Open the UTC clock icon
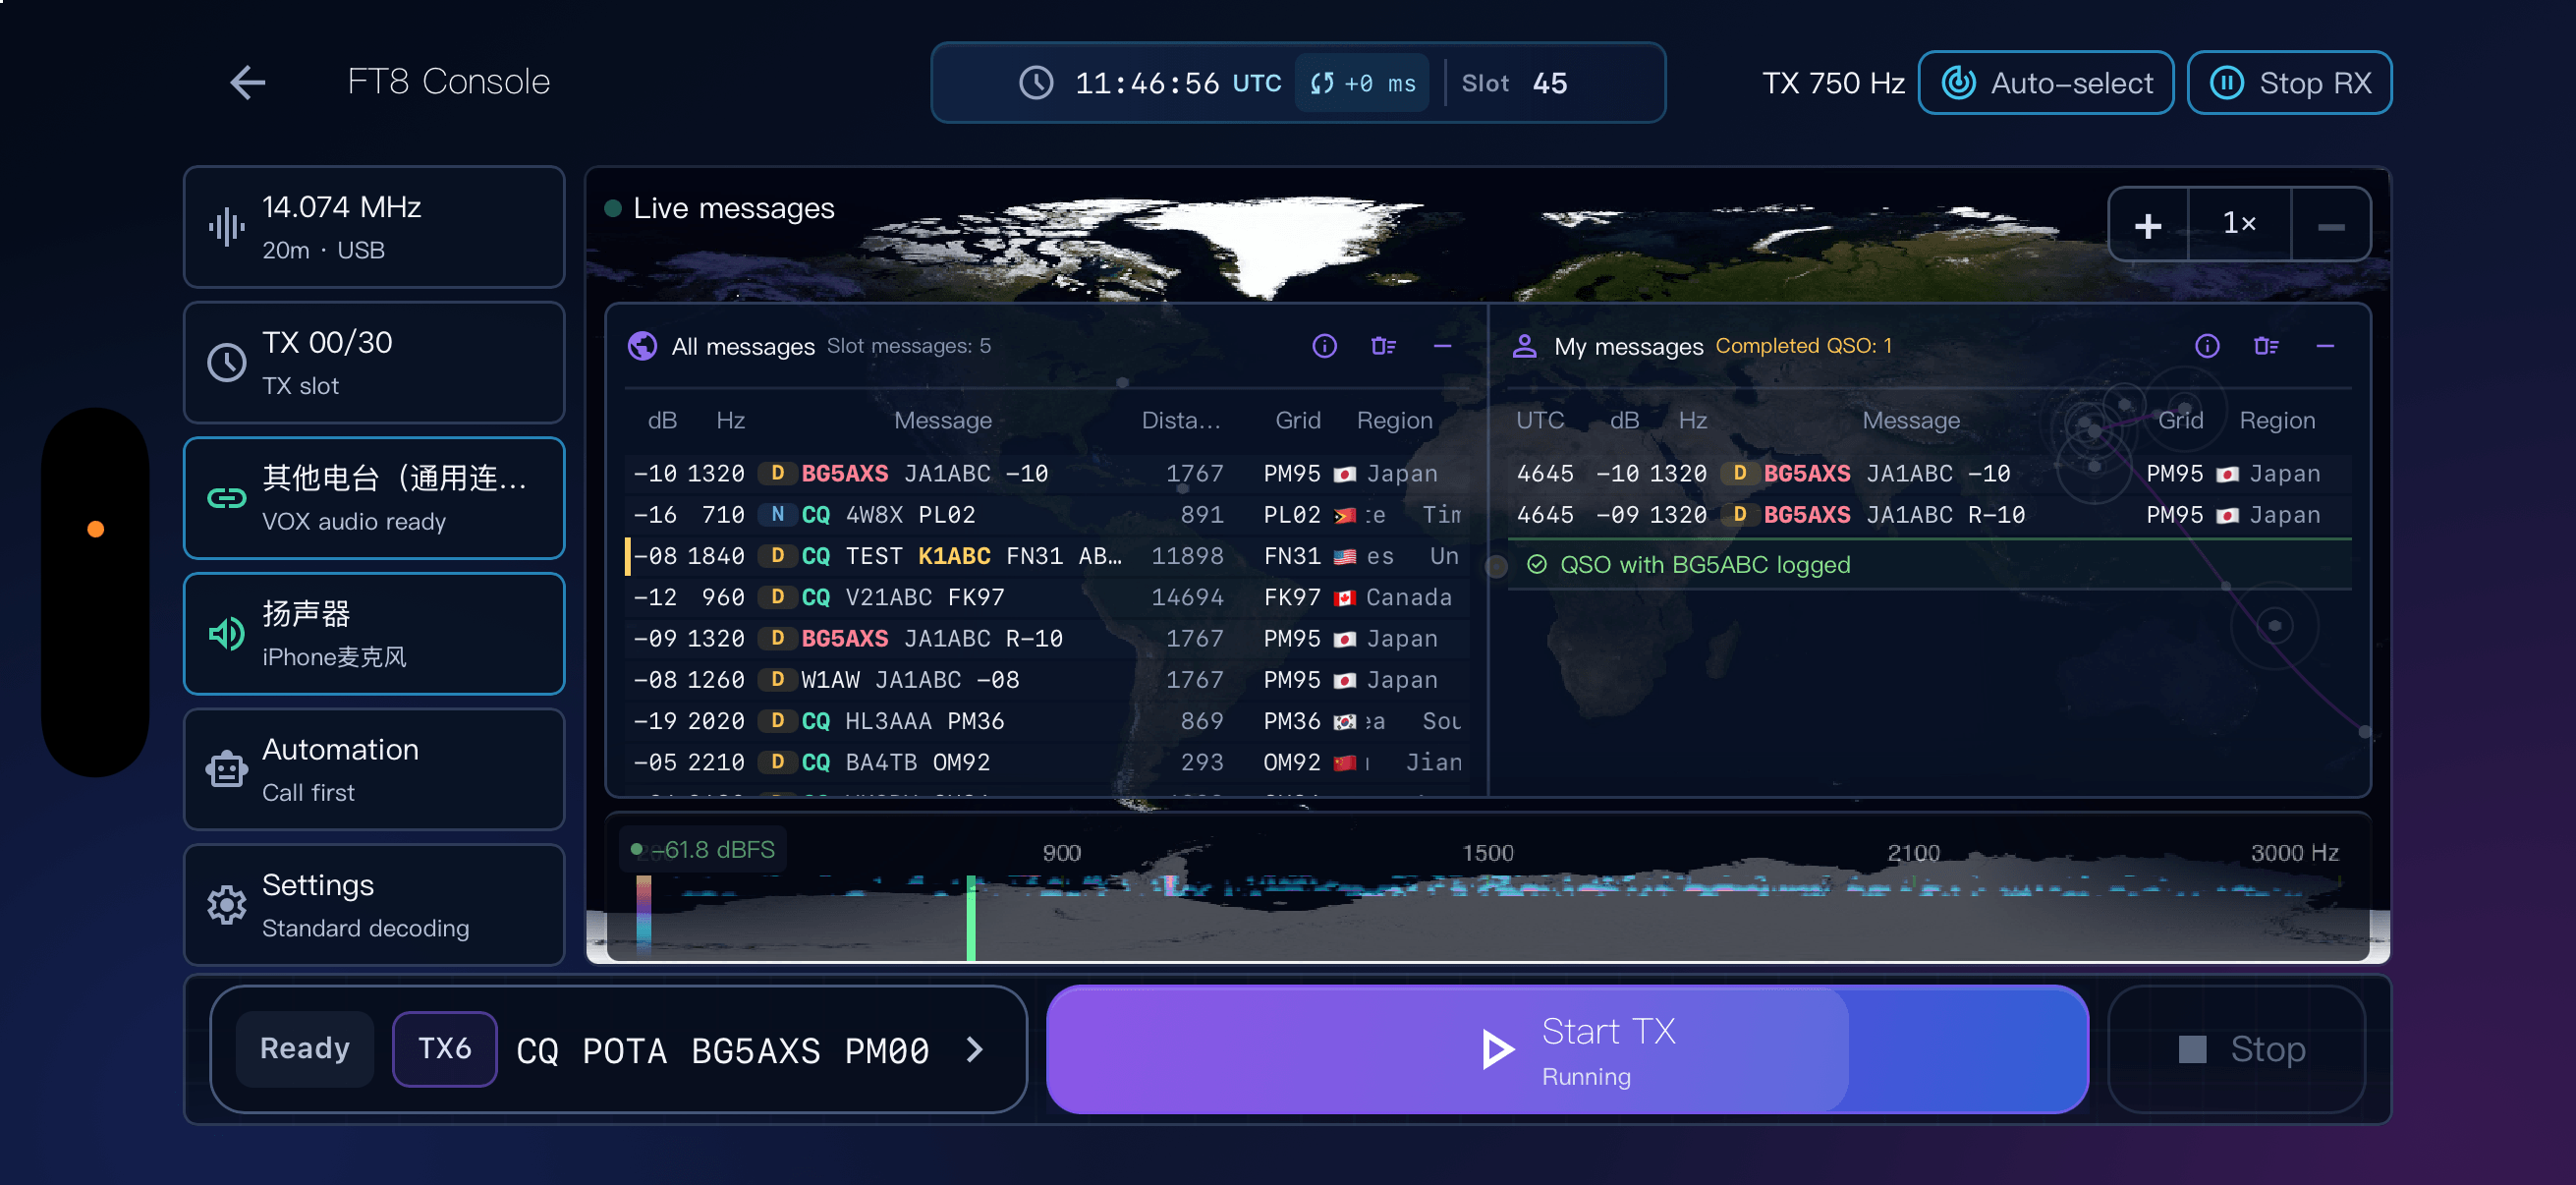2576x1185 pixels. [x=1036, y=83]
